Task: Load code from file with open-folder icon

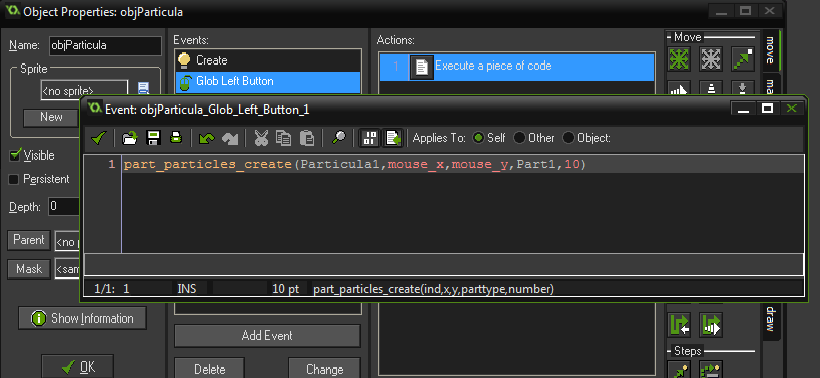Action: 129,138
